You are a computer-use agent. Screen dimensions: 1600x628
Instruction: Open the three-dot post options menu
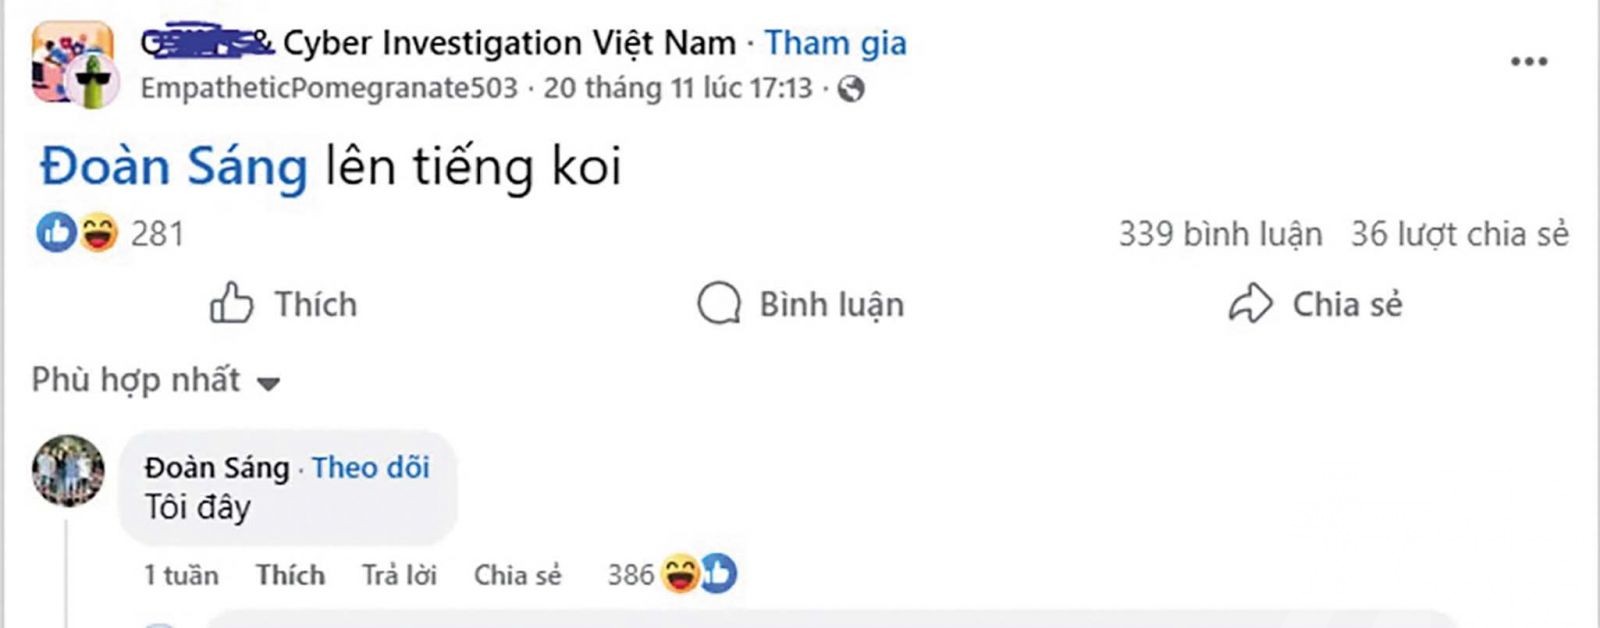click(x=1529, y=62)
